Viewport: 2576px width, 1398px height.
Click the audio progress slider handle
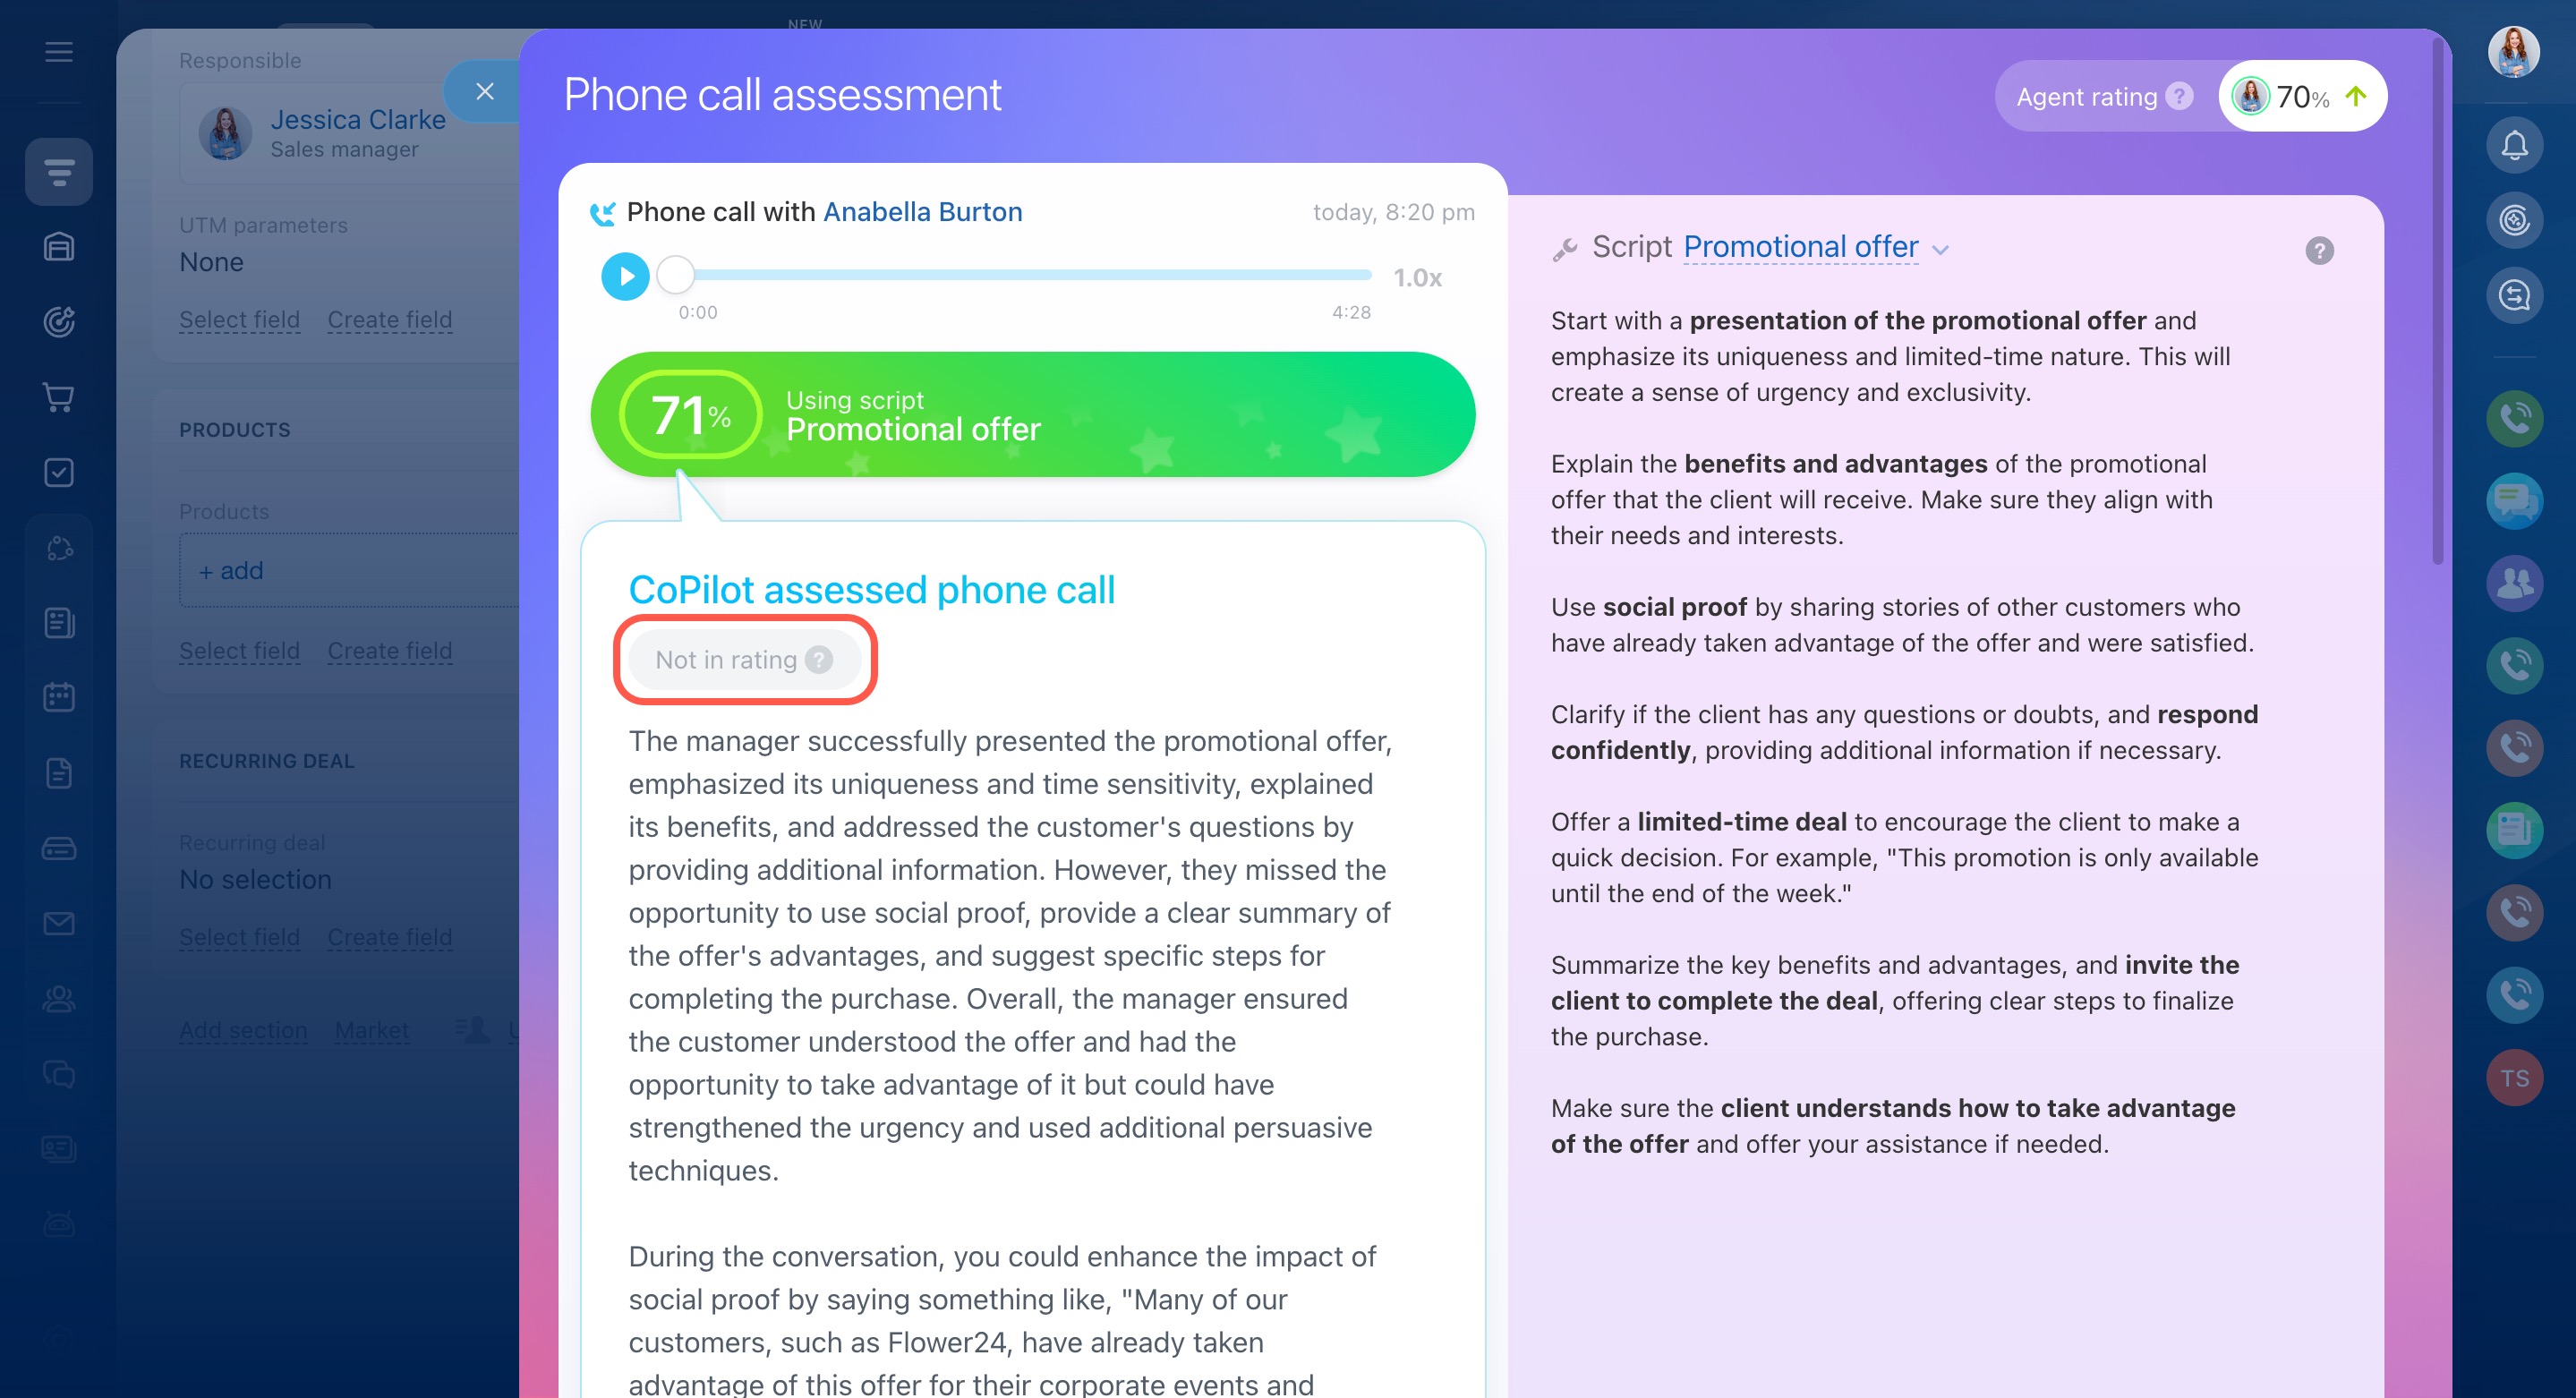click(x=676, y=274)
